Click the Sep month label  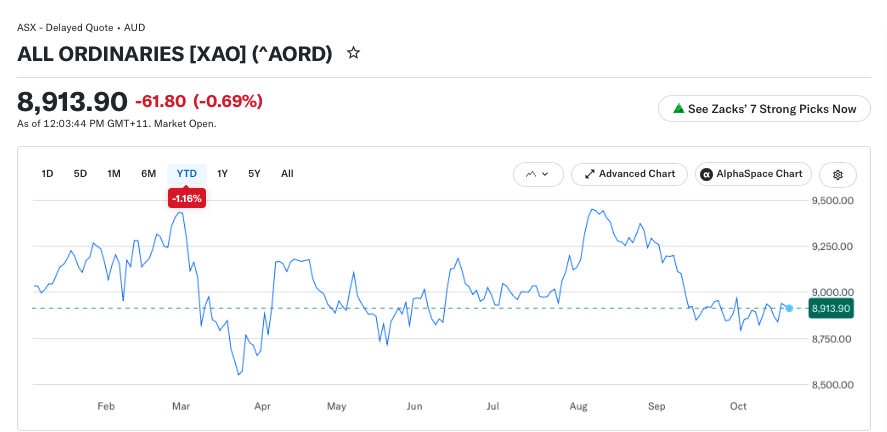pos(657,406)
